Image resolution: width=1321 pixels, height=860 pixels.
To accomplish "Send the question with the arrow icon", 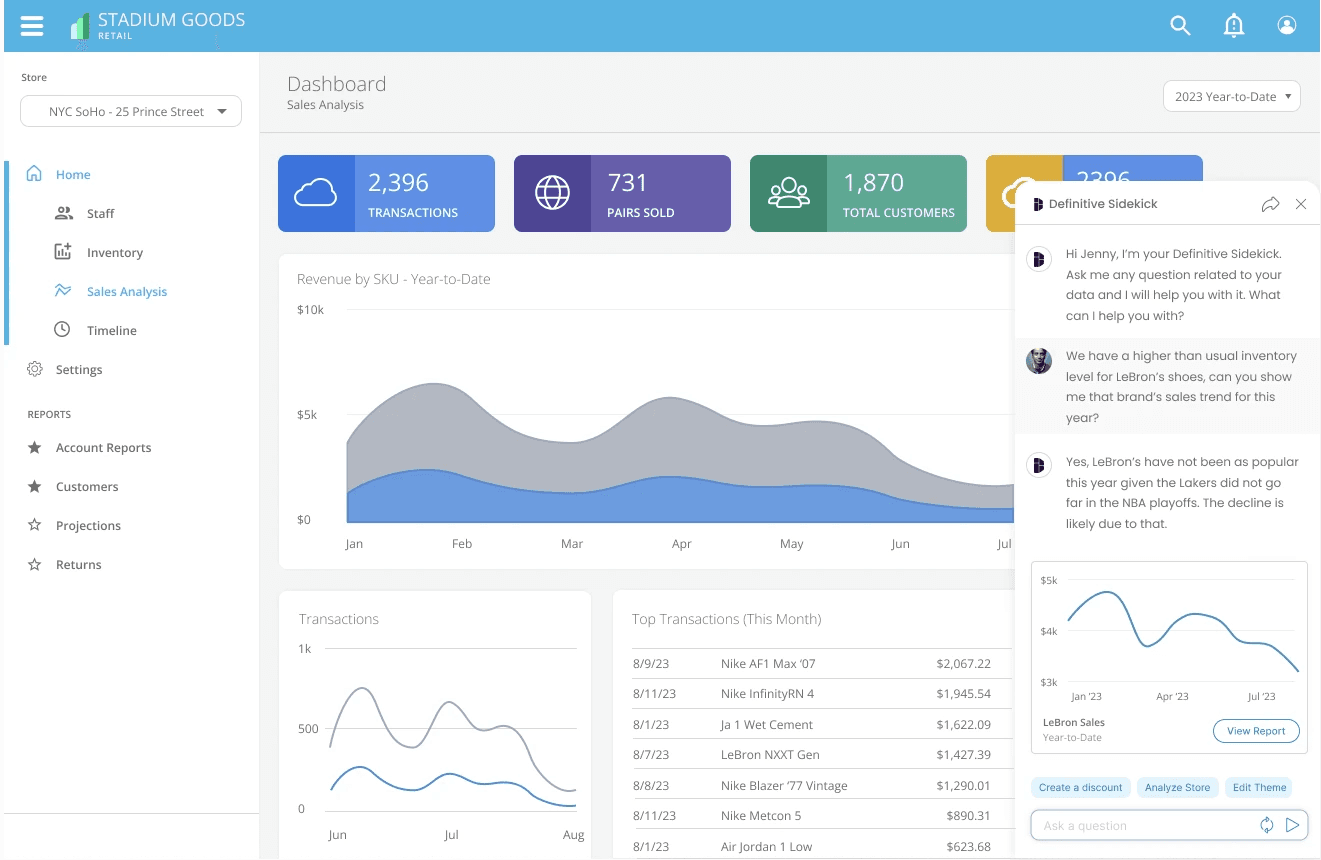I will coord(1292,825).
